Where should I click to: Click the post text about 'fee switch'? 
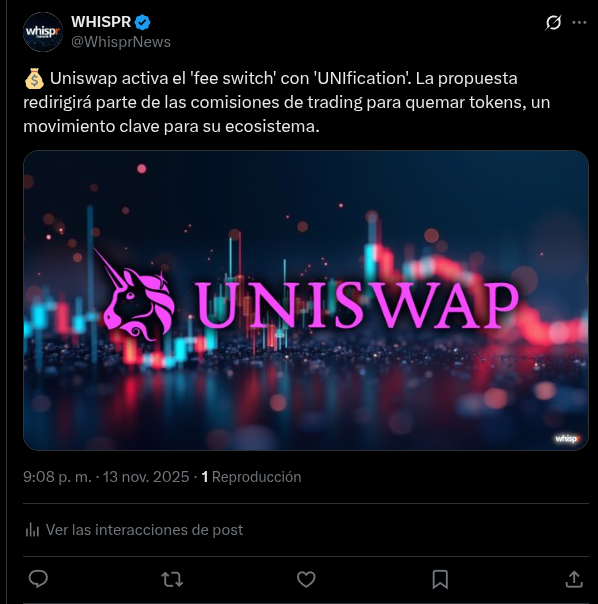pos(287,102)
